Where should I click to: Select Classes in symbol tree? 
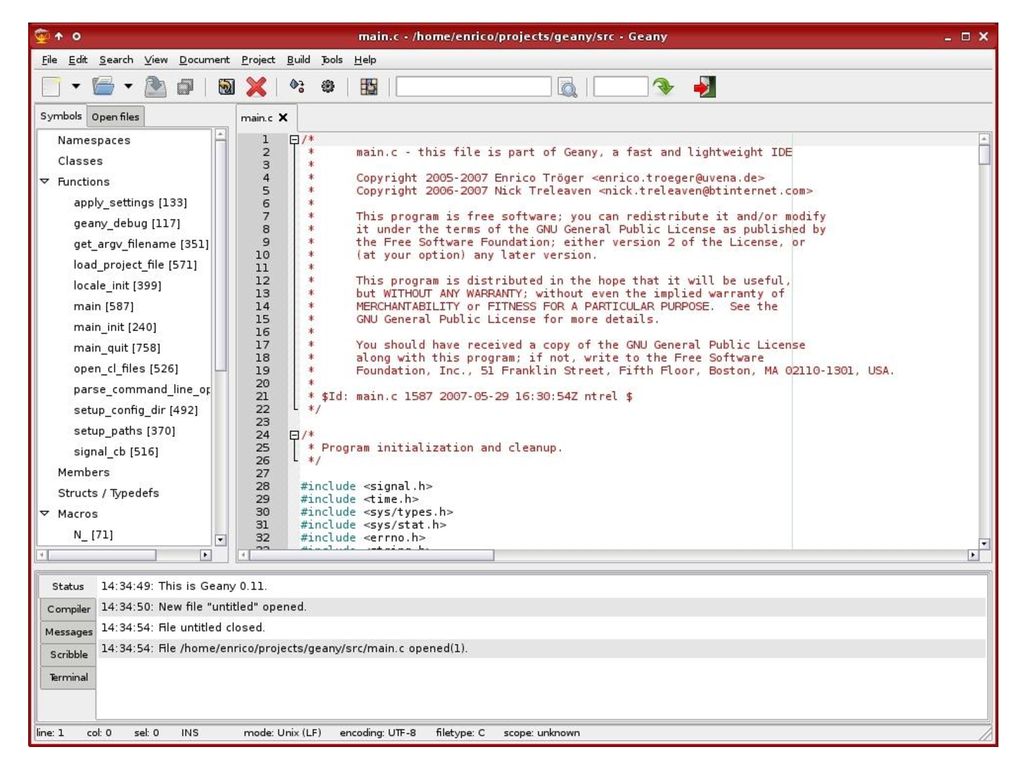[x=80, y=161]
